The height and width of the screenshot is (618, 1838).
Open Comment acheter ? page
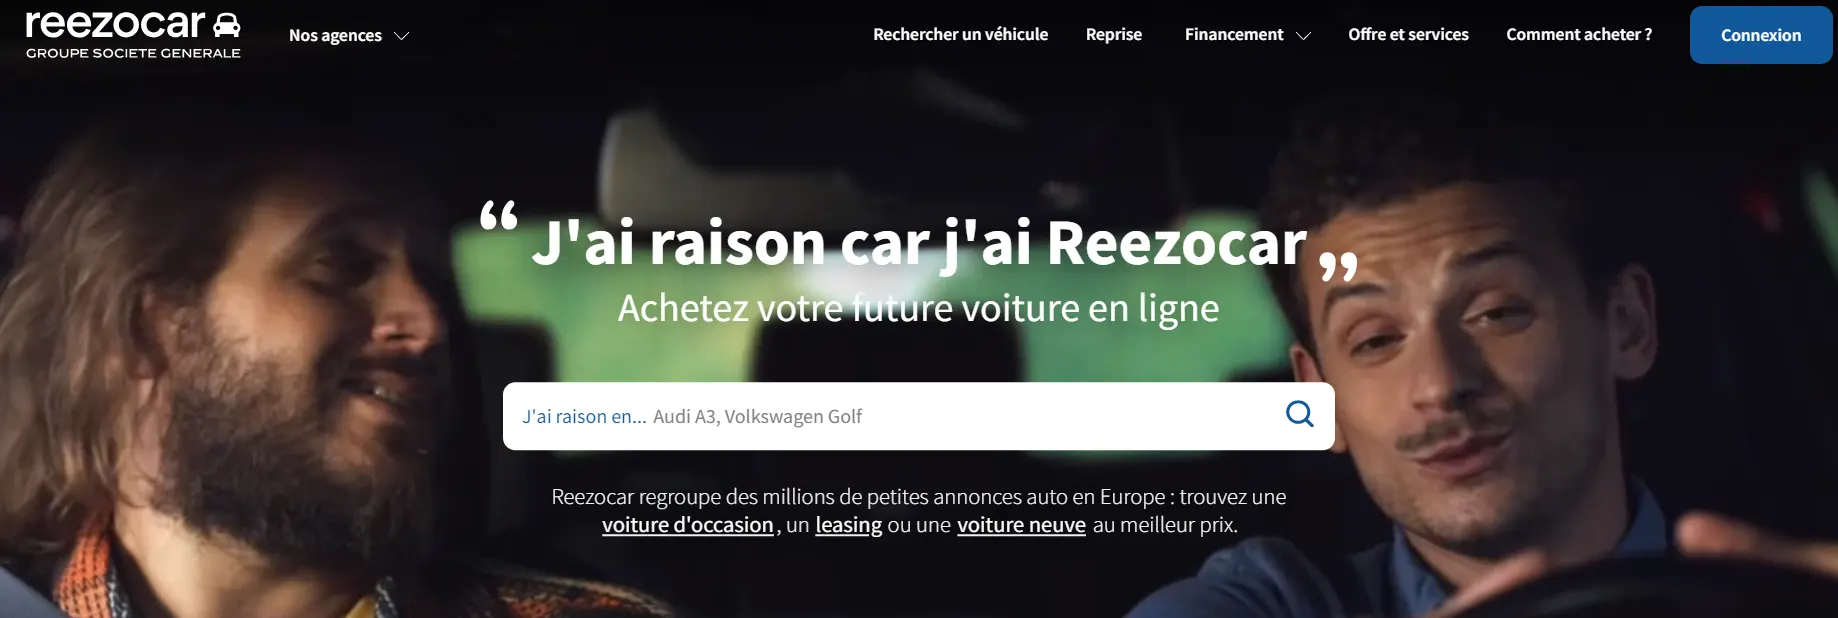point(1579,34)
